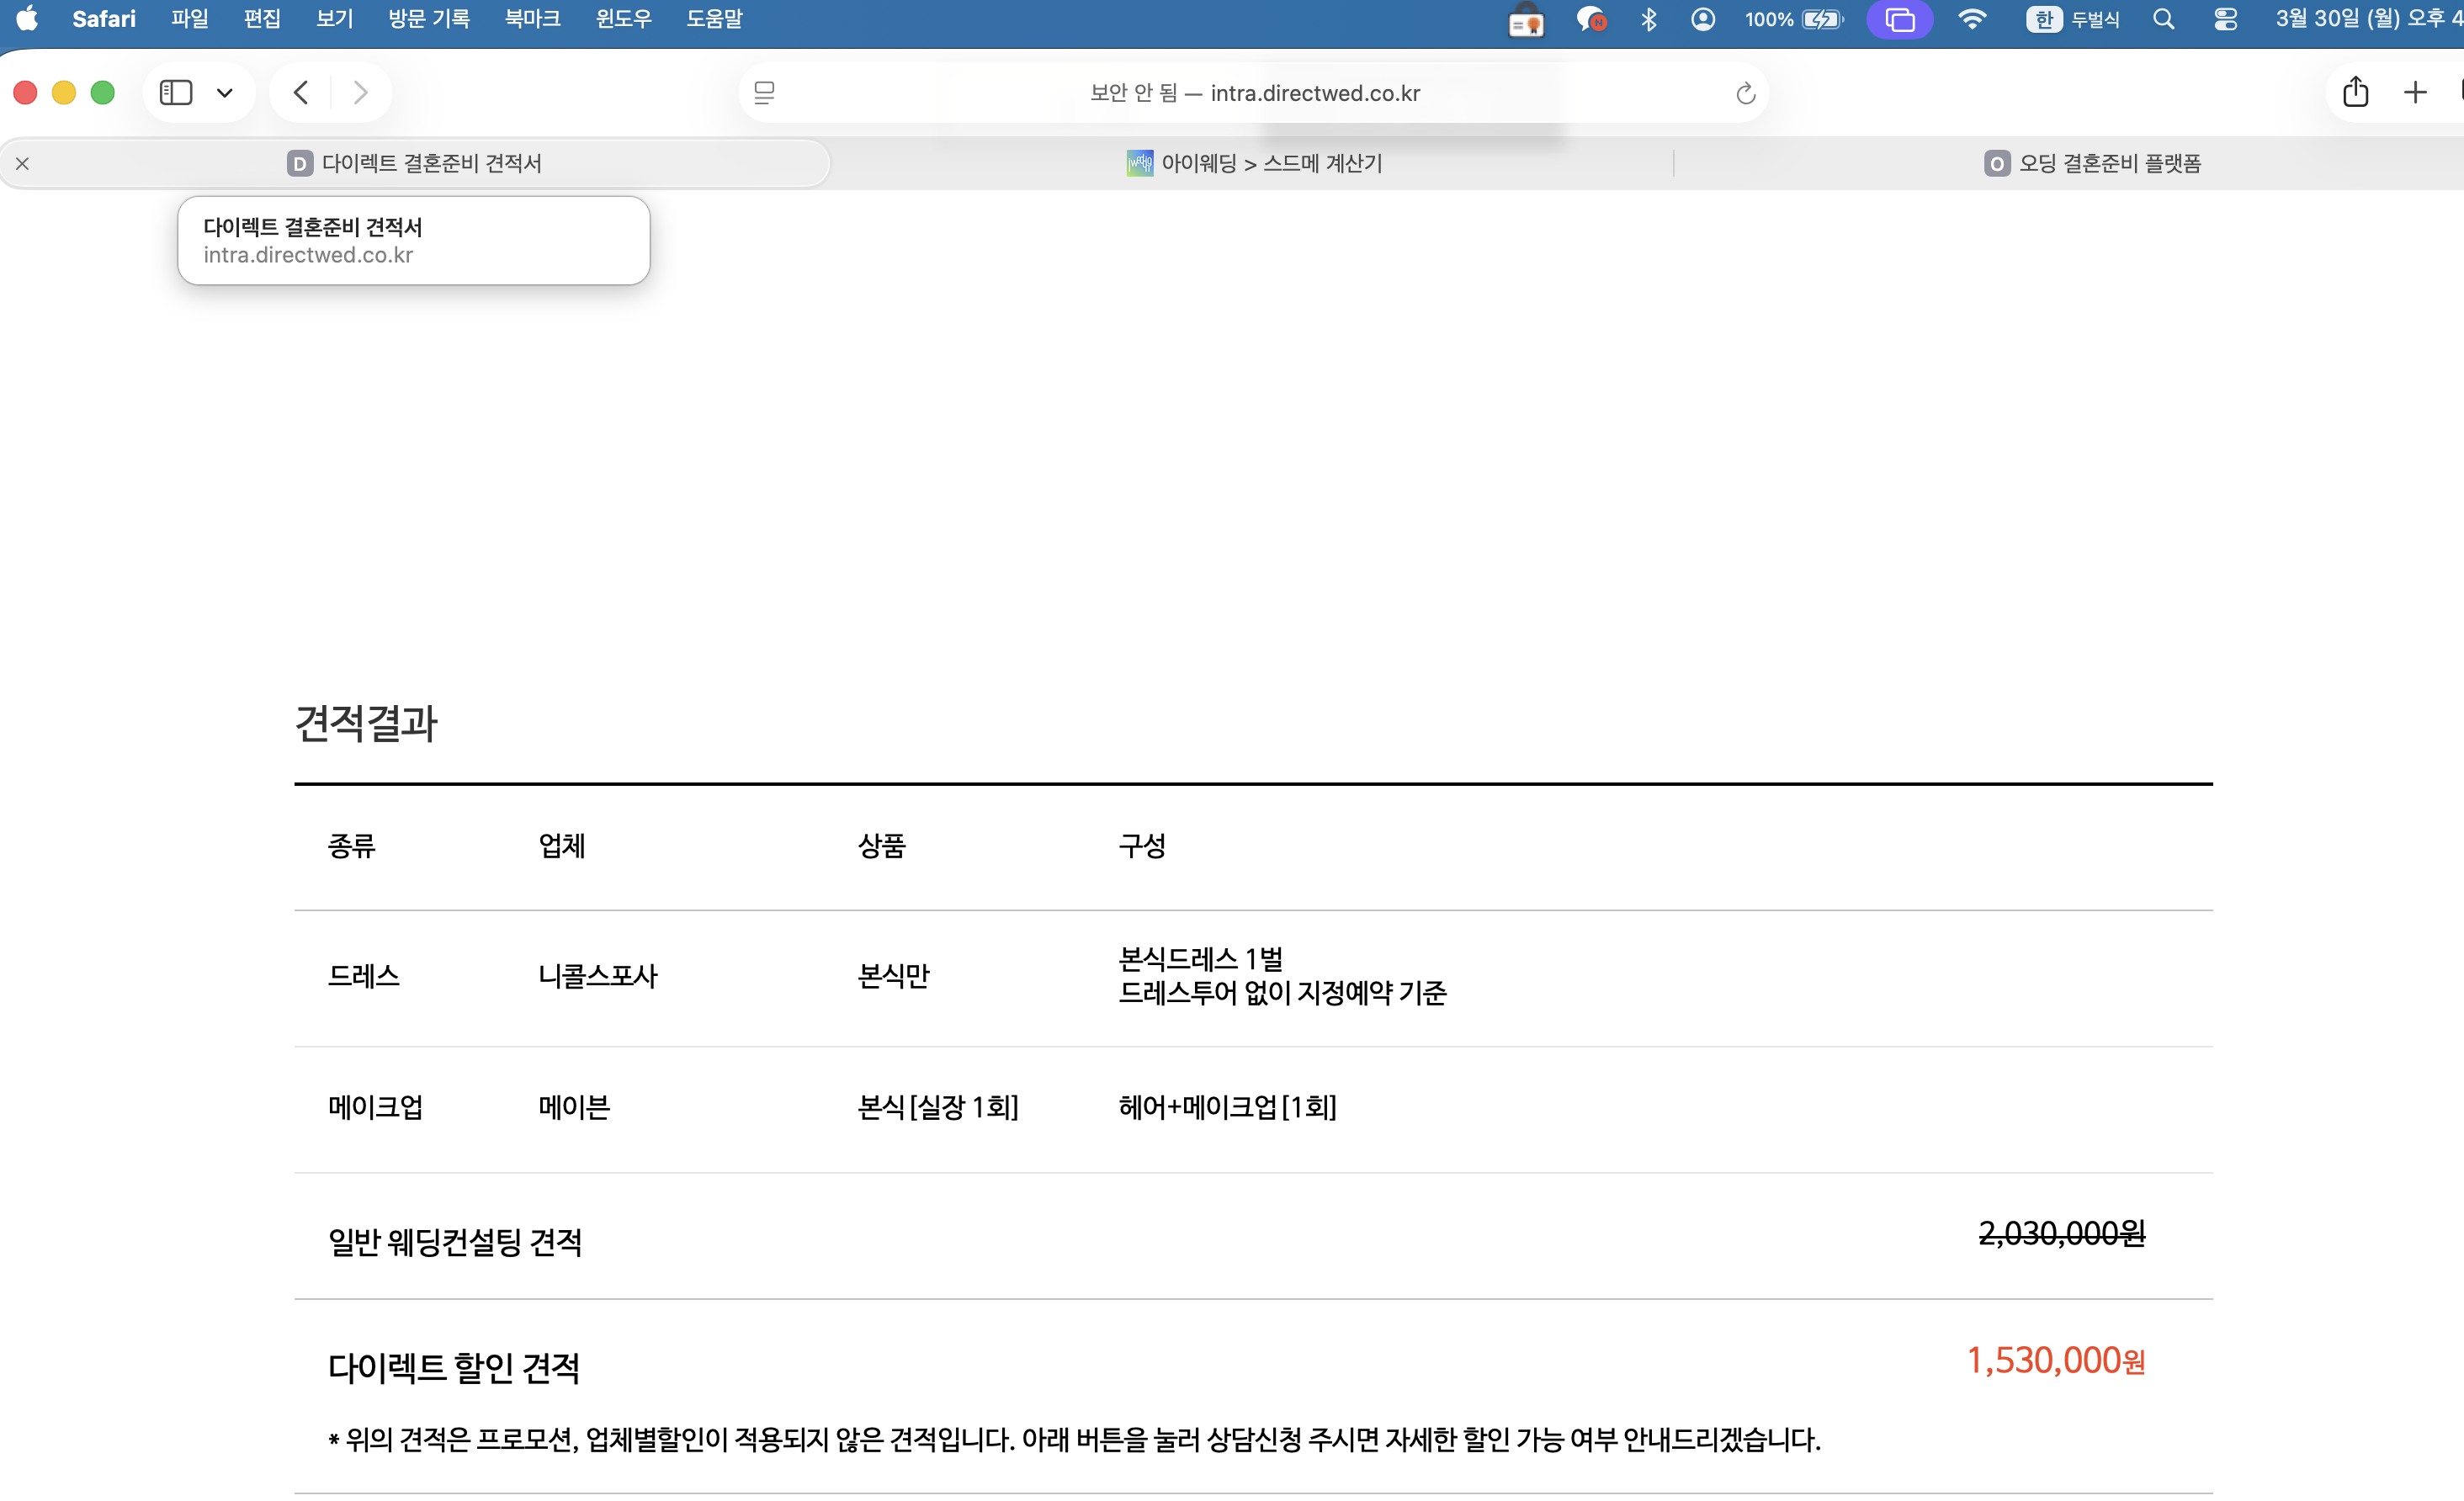
Task: Close the 다이렉트 결혼준비 견적서 tab
Action: (22, 162)
